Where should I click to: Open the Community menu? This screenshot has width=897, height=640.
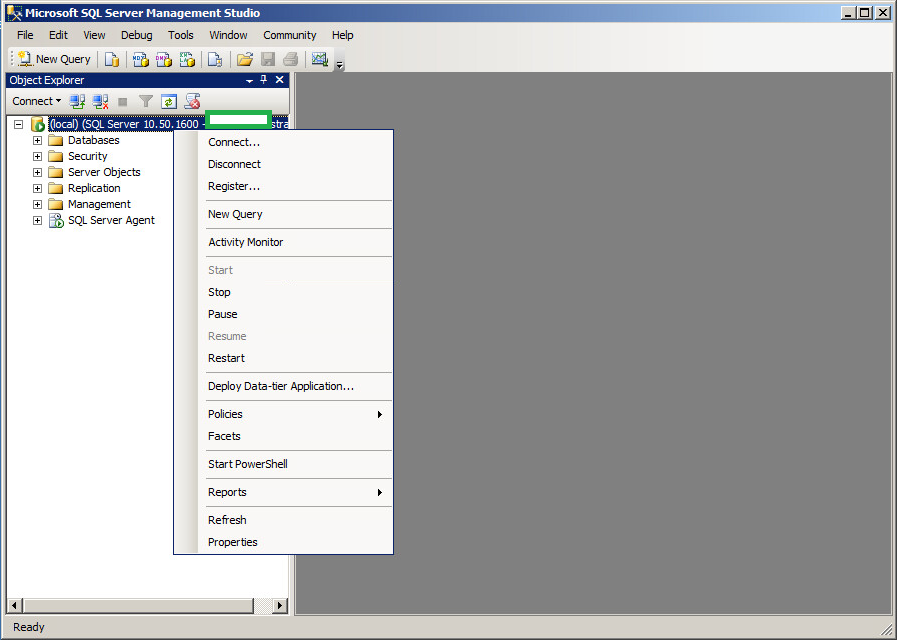pyautogui.click(x=289, y=35)
